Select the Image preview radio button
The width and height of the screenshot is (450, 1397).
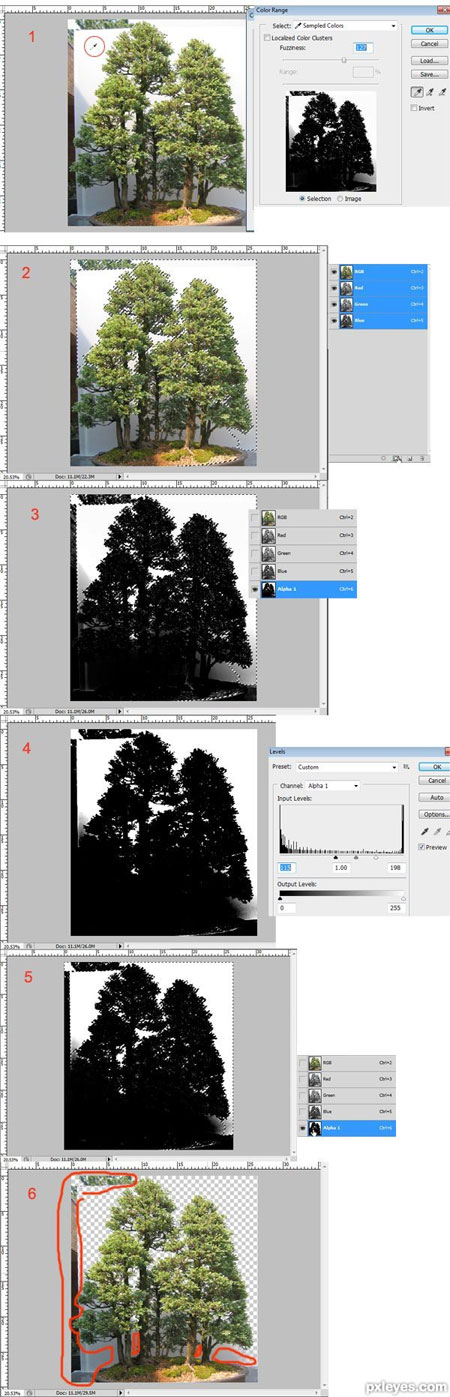click(x=340, y=199)
